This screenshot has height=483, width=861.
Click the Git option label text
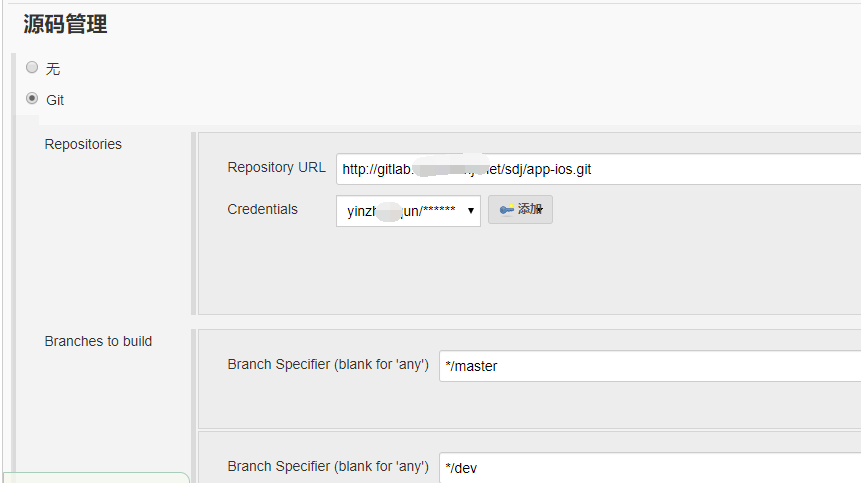click(55, 100)
